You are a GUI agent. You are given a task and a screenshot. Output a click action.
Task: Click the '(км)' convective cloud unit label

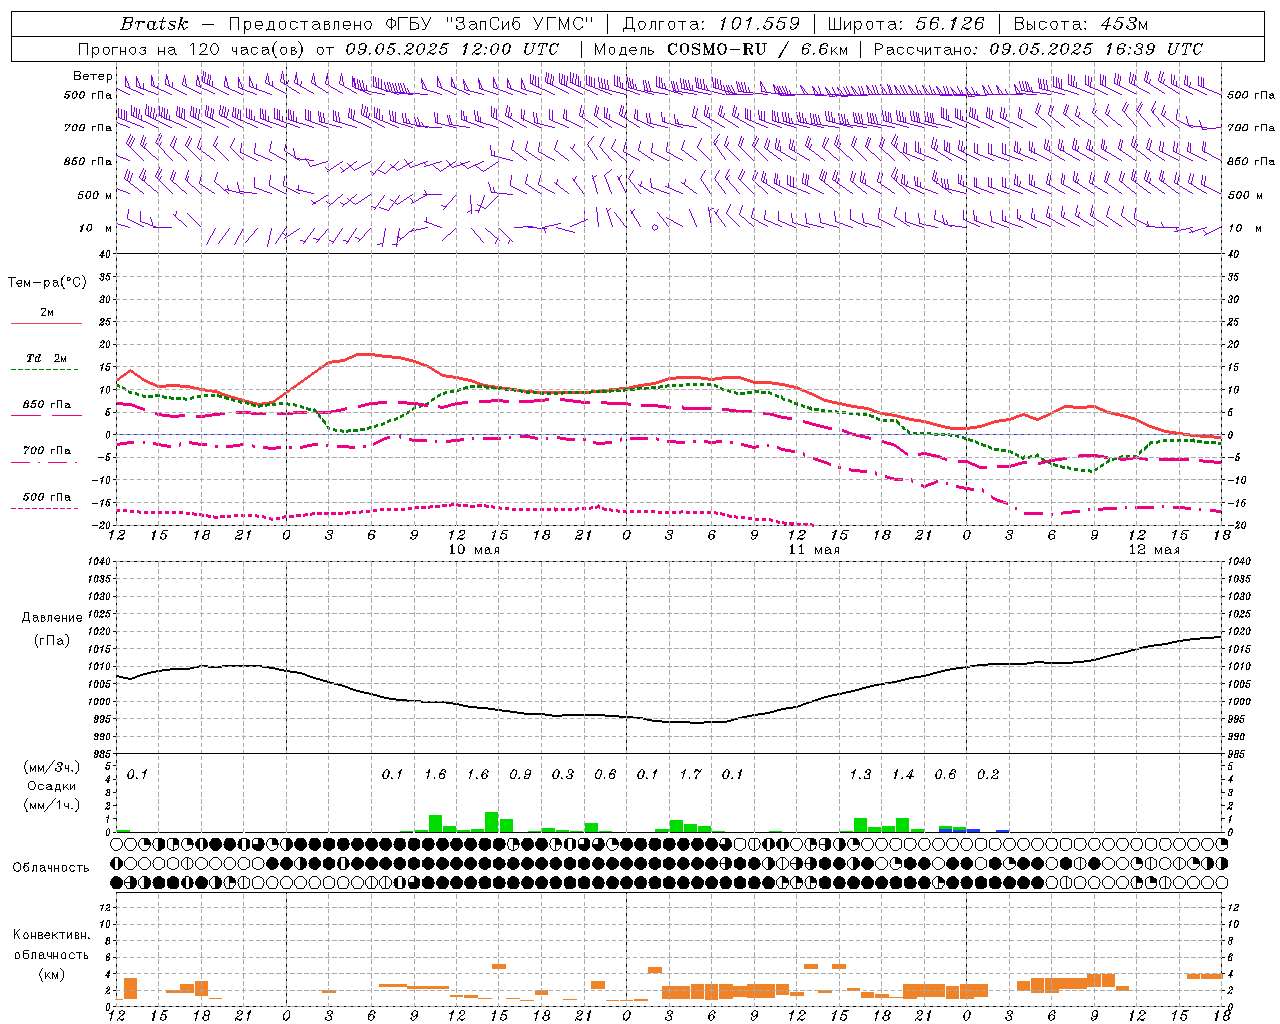coord(51,974)
